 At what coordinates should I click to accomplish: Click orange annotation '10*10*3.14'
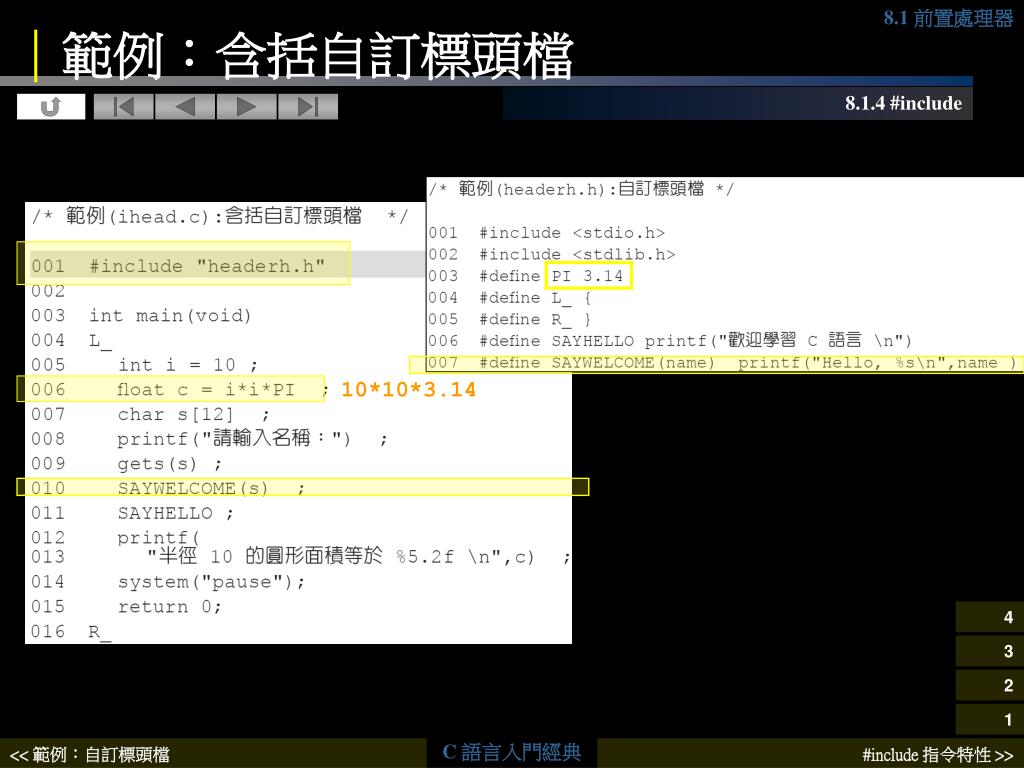click(409, 389)
